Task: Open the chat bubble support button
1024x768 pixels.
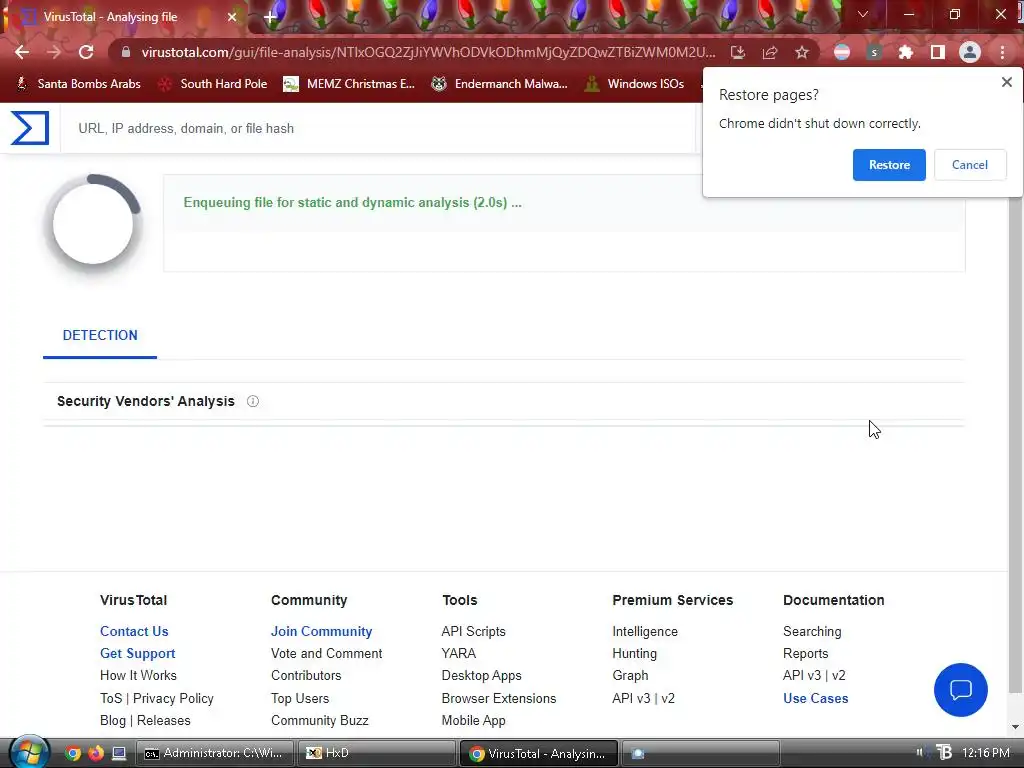Action: tap(961, 690)
